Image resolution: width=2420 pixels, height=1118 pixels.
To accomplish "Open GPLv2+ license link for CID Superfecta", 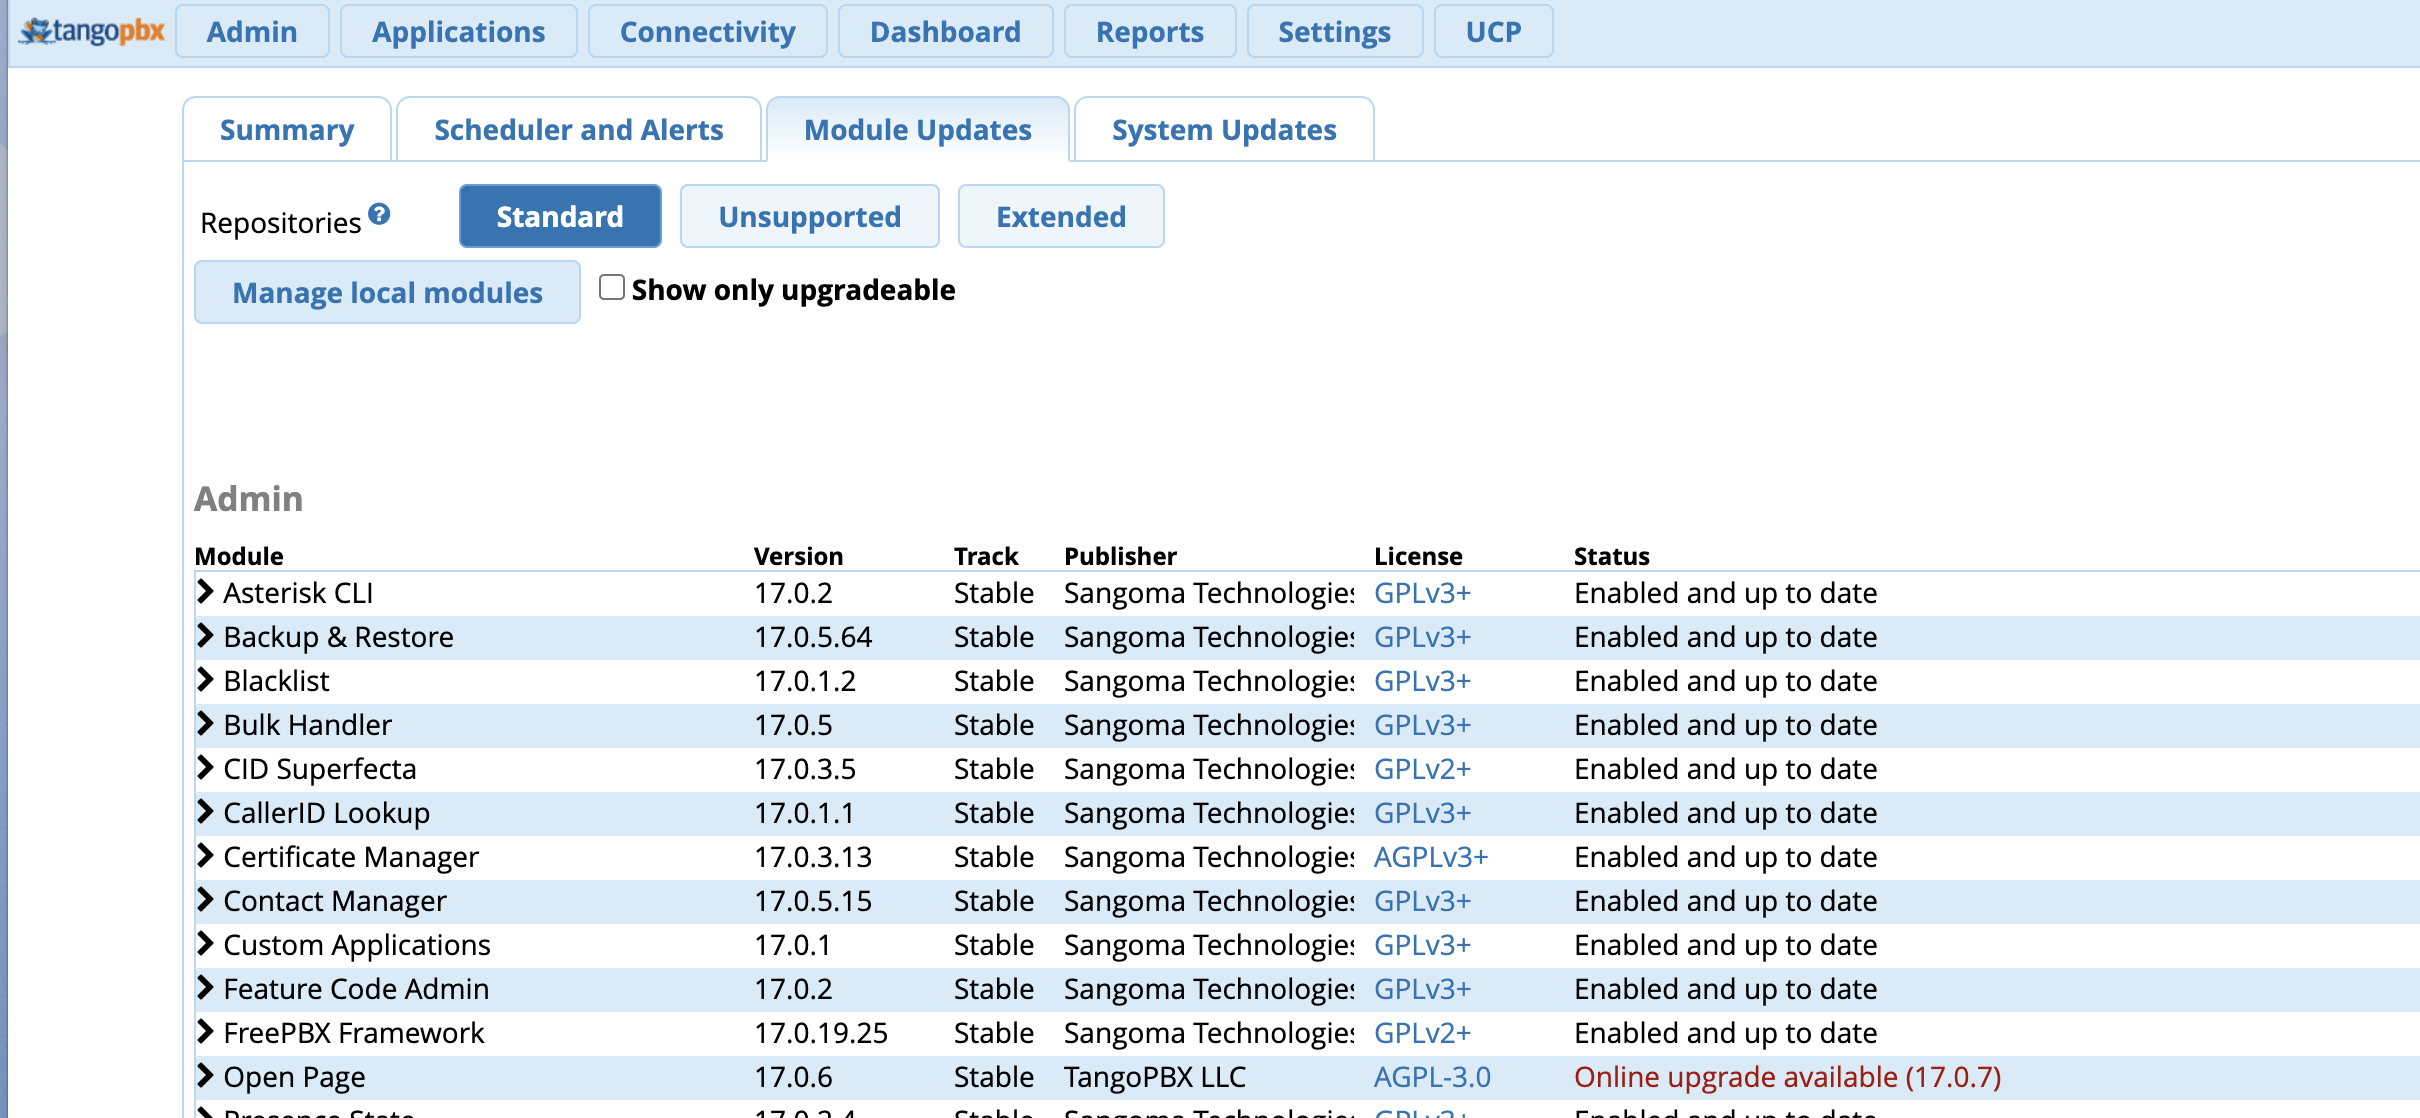I will pos(1422,769).
